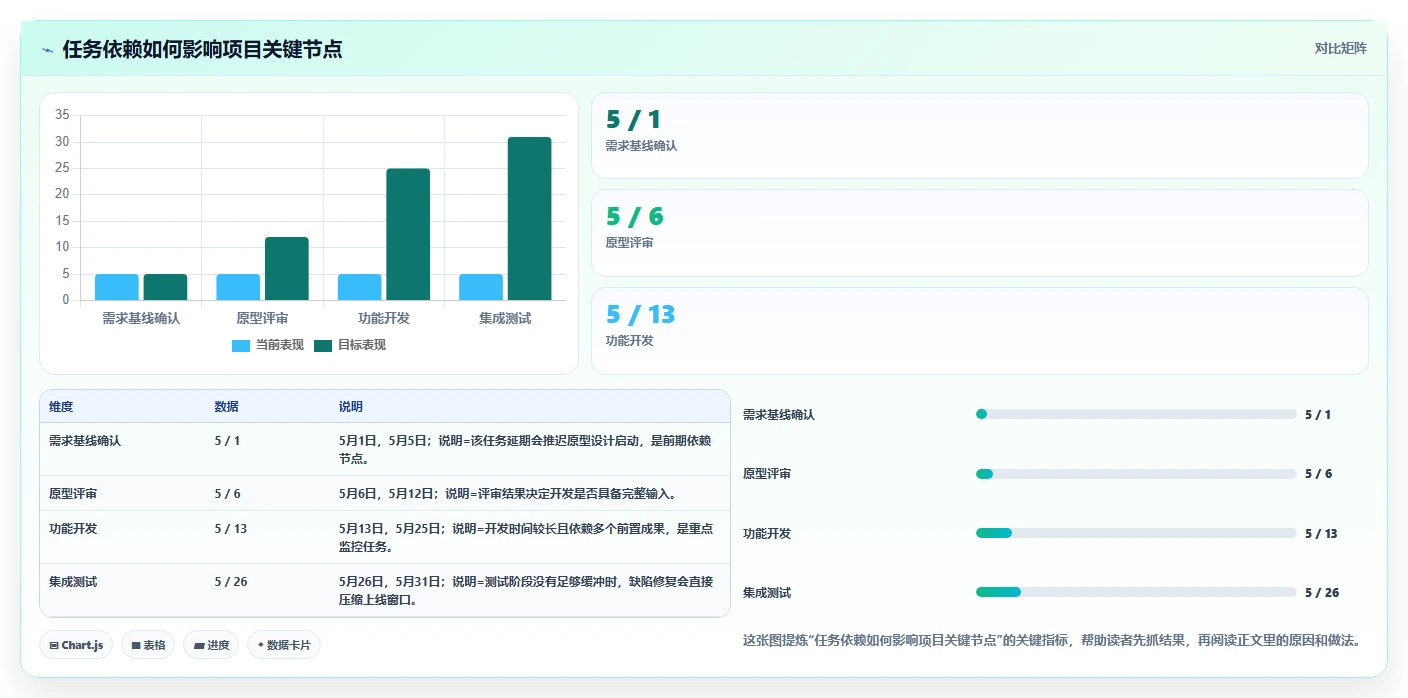Screen dimensions: 1408x698
Task: Click the 35 y-axis tick label
Action: click(62, 115)
